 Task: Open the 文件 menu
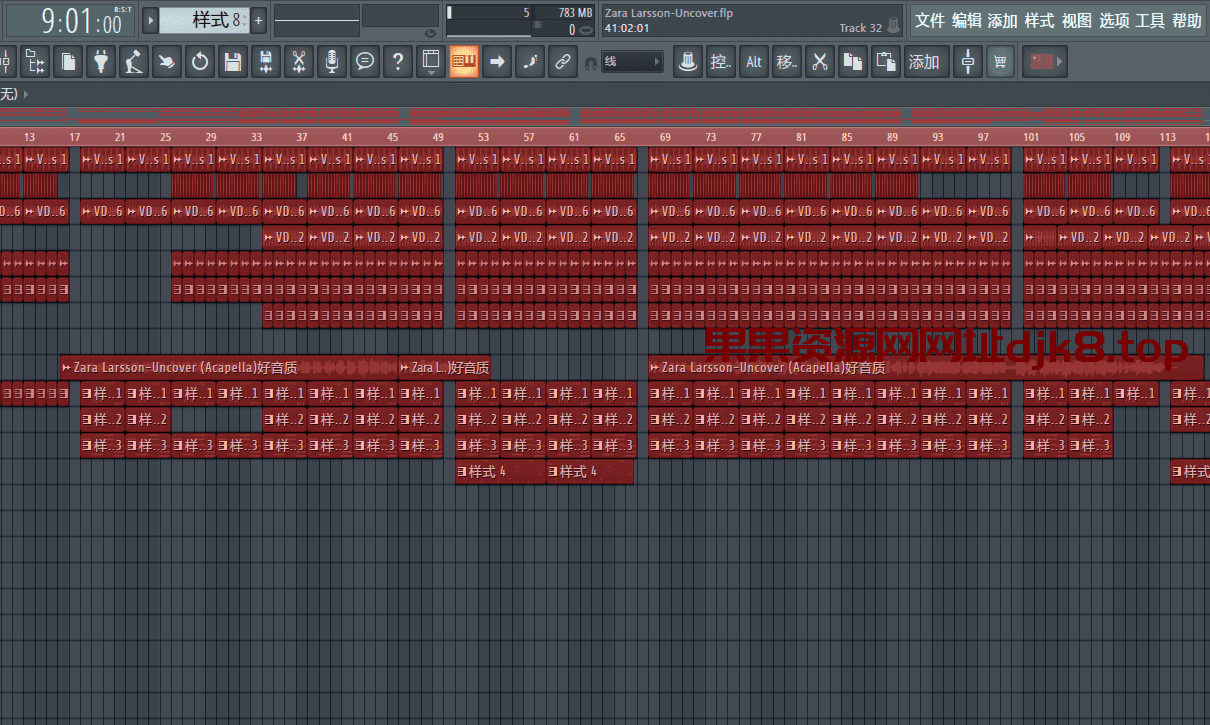click(929, 21)
